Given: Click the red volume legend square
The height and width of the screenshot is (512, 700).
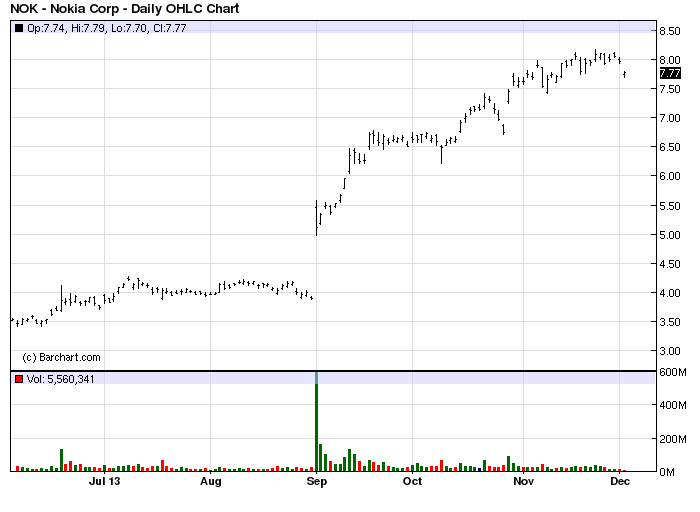Looking at the screenshot, I should [19, 379].
